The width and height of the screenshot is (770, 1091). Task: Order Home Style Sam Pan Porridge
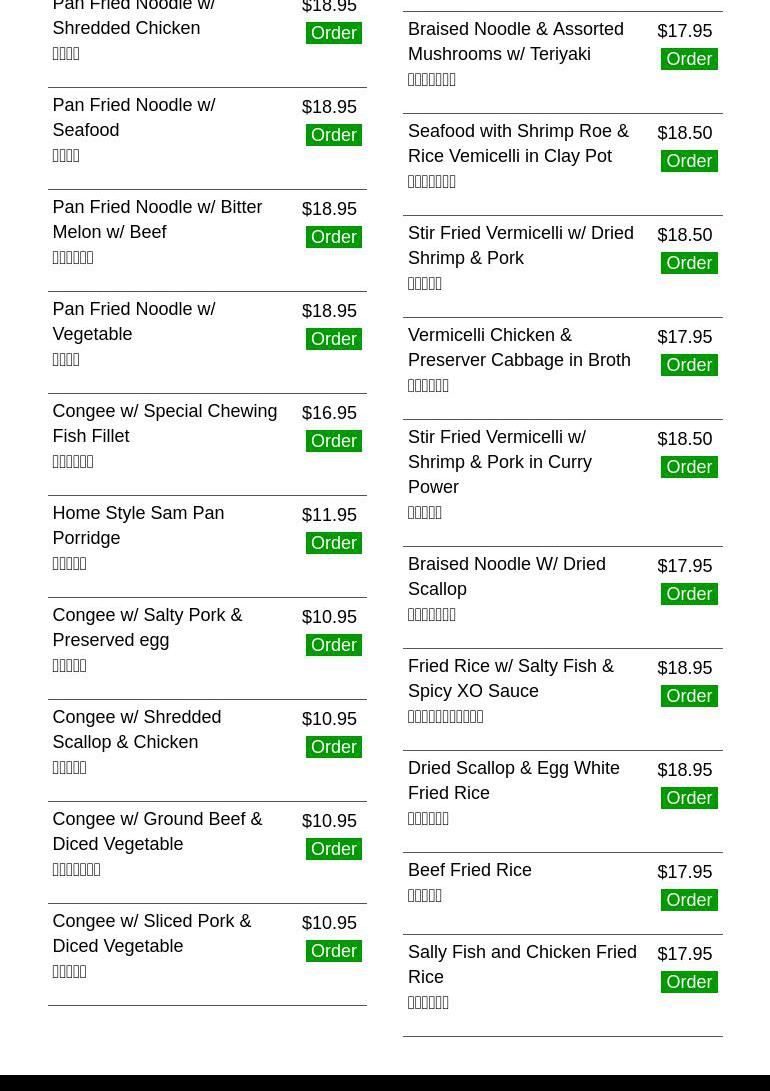coord(333,543)
